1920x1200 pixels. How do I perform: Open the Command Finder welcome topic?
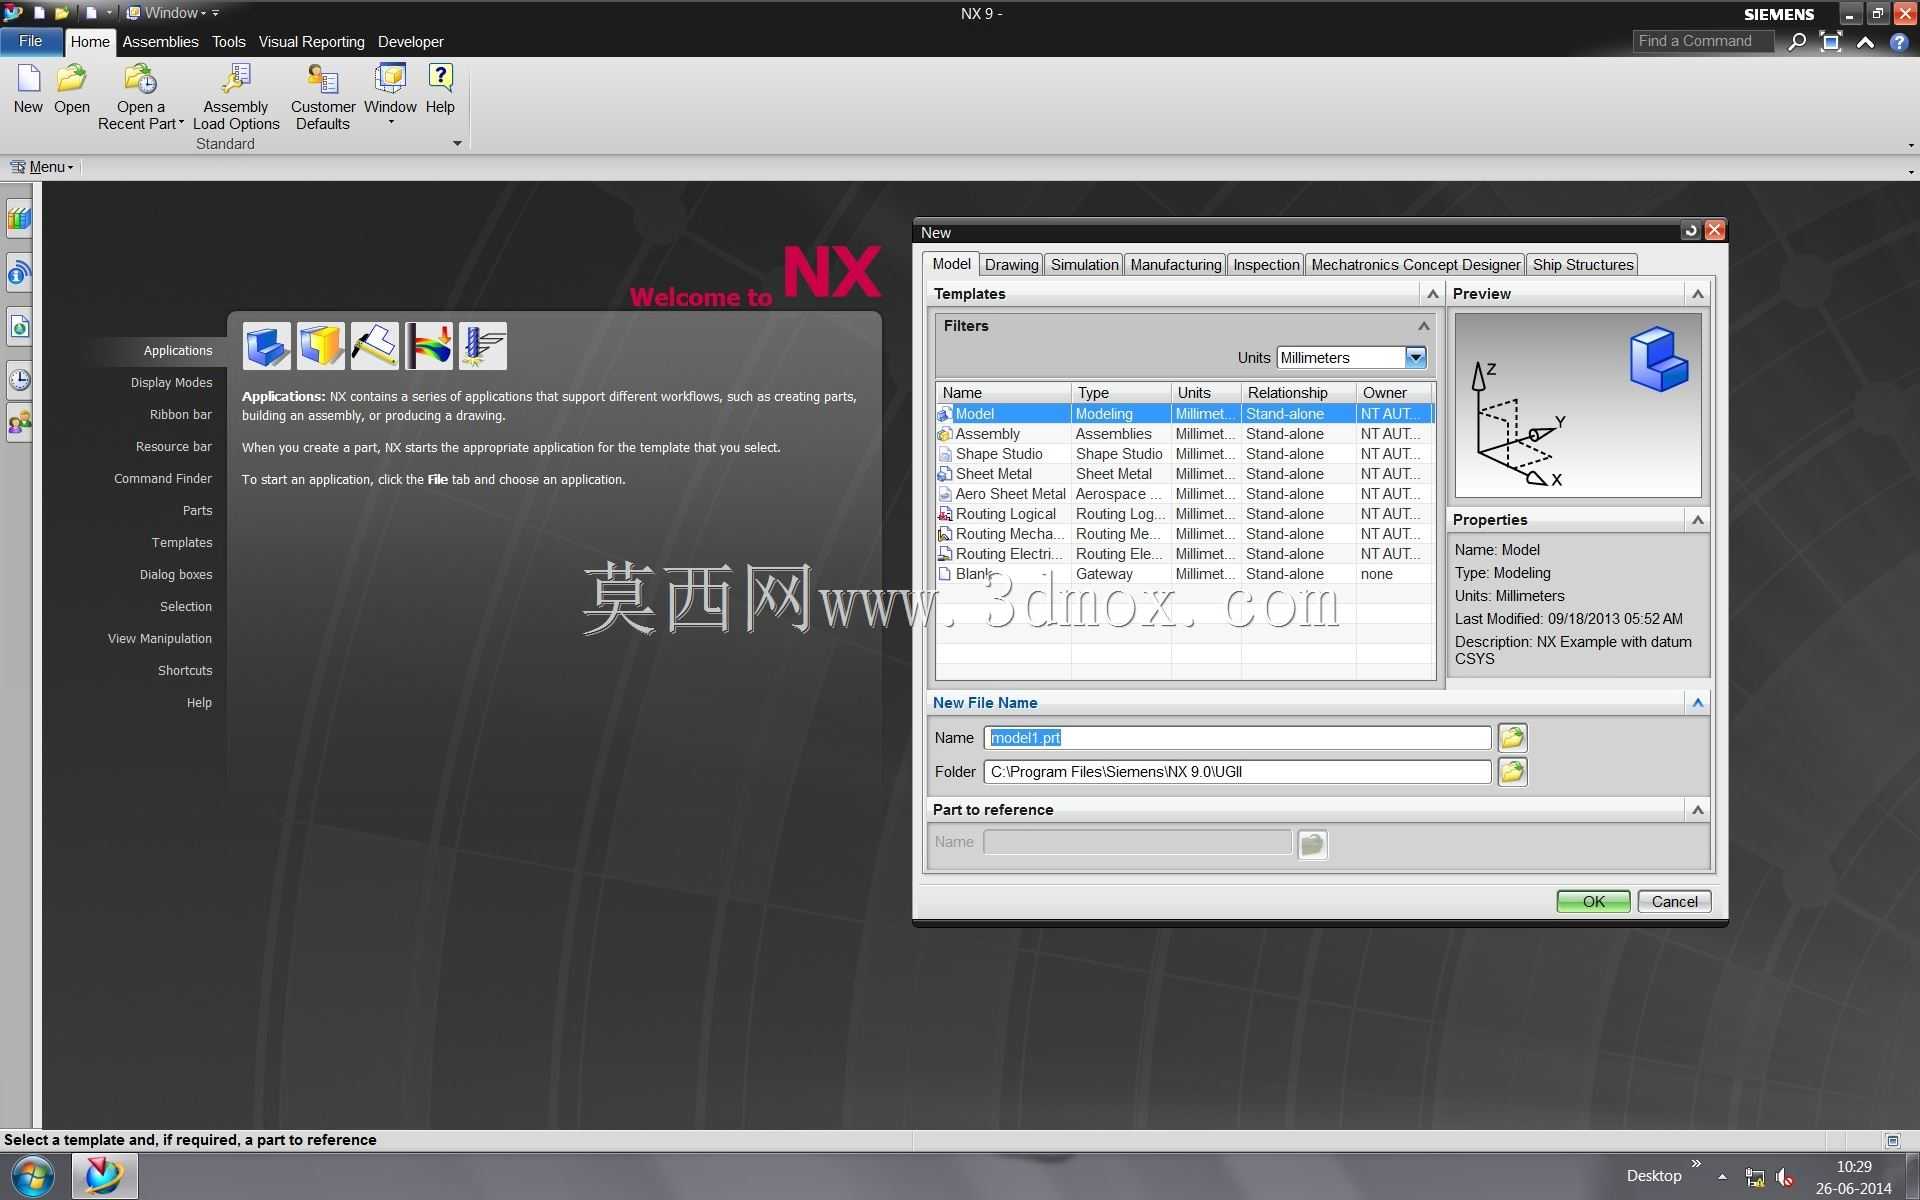tap(163, 479)
